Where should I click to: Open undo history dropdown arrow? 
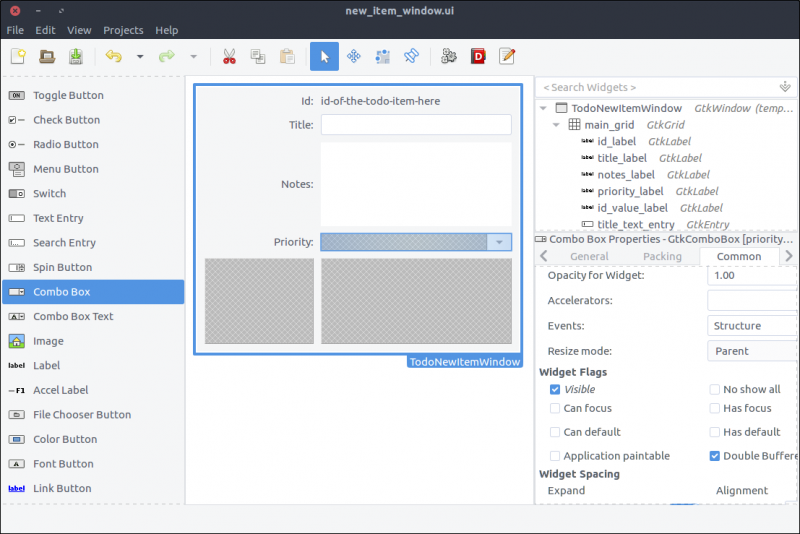[140, 57]
